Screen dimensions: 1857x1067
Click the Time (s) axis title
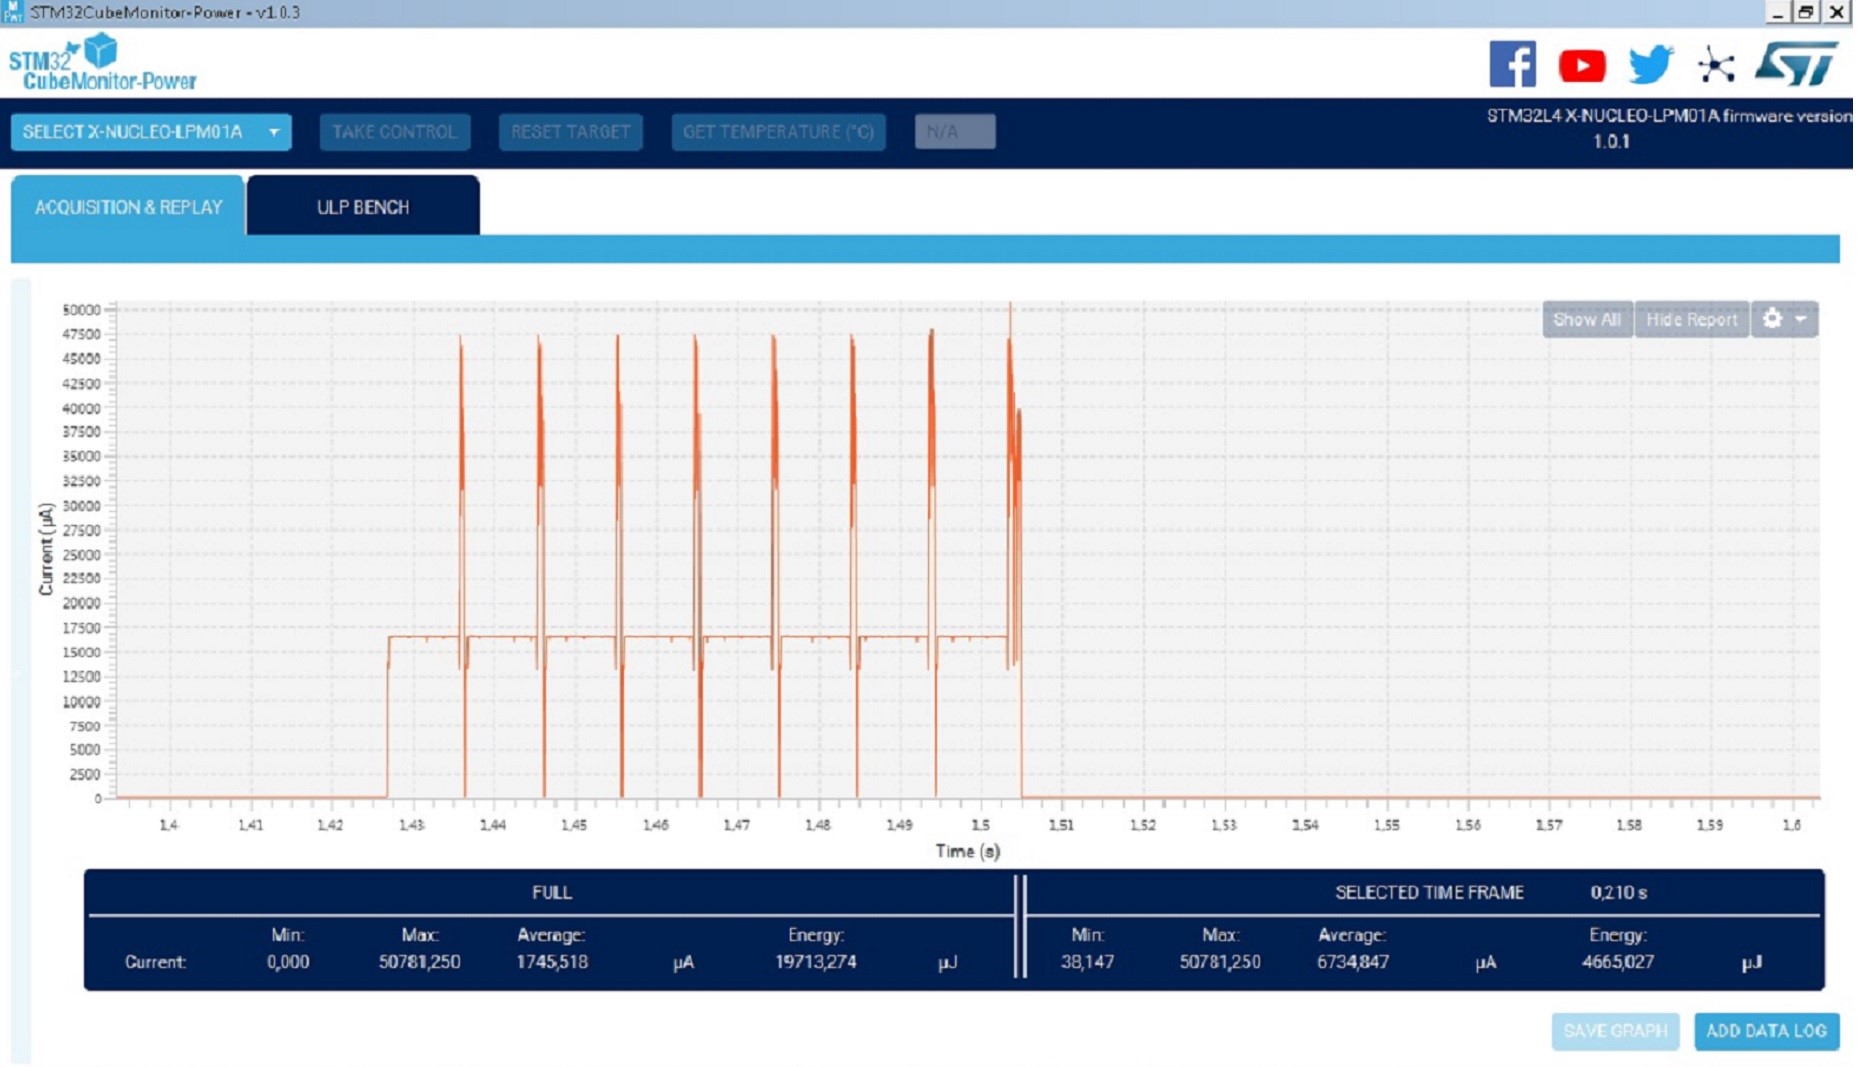click(967, 851)
